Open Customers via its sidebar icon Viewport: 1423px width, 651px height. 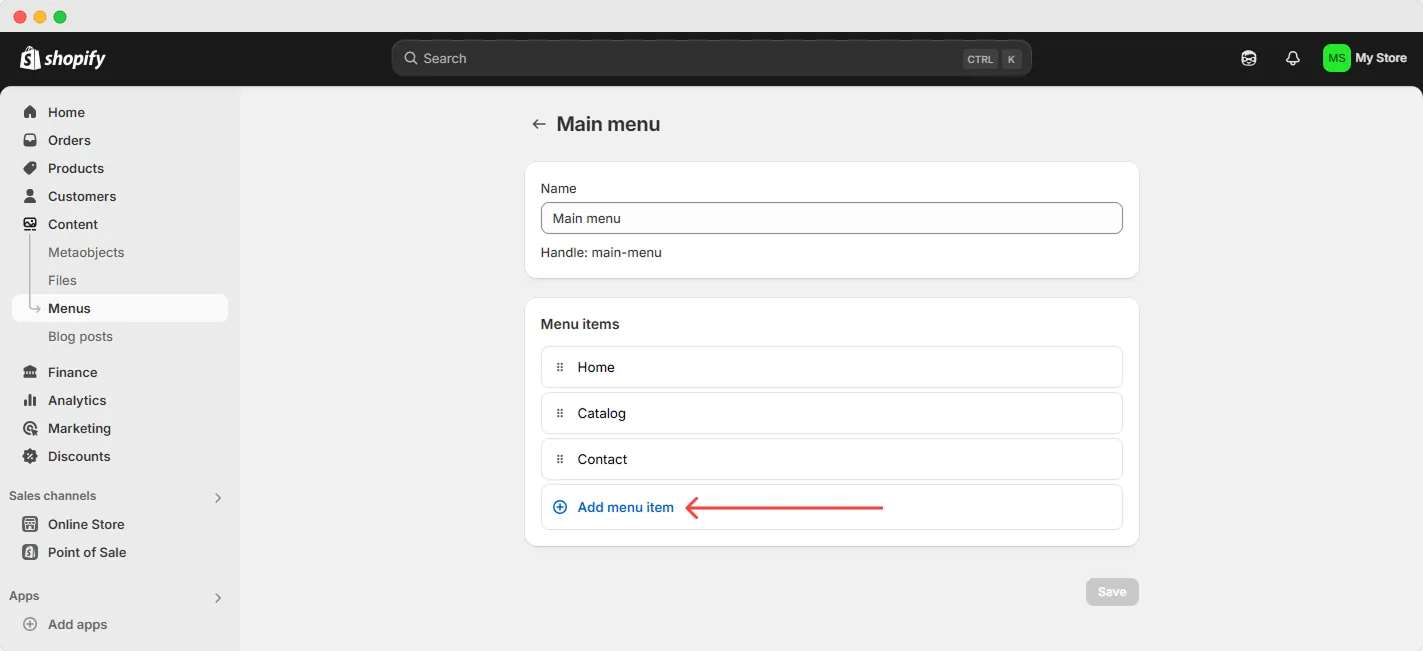[x=30, y=196]
